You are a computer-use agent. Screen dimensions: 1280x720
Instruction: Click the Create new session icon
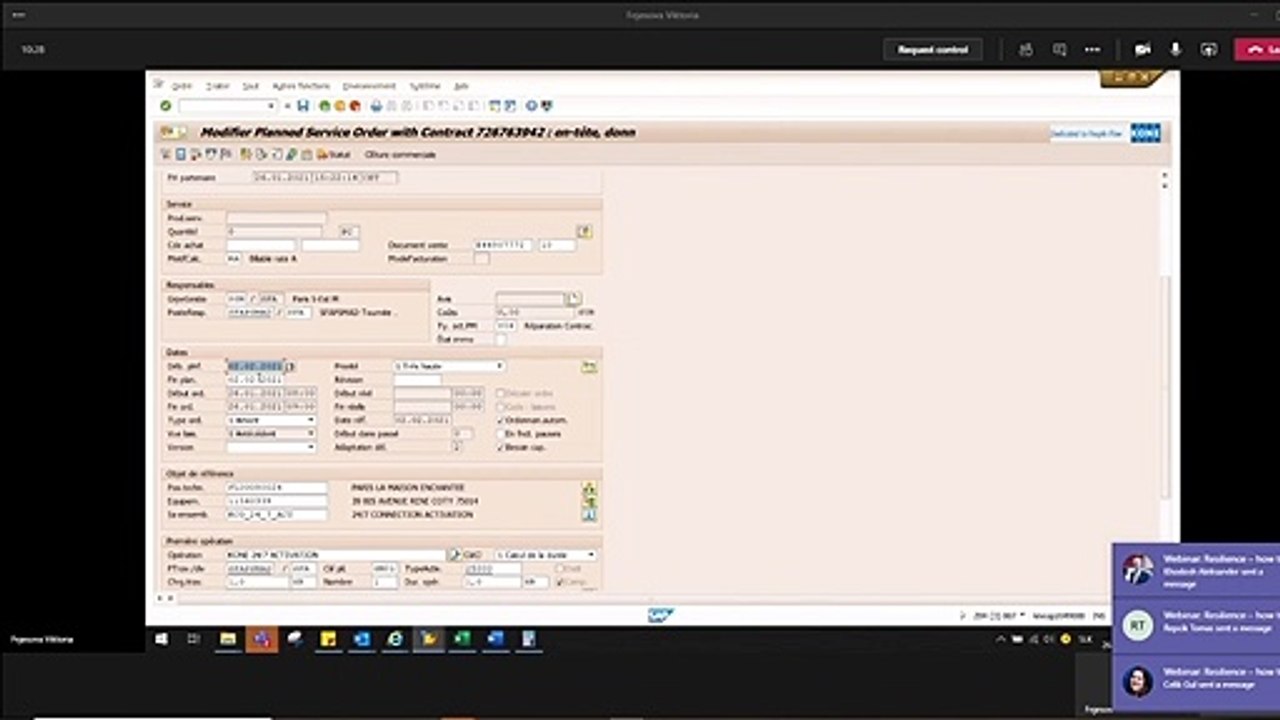tap(495, 106)
